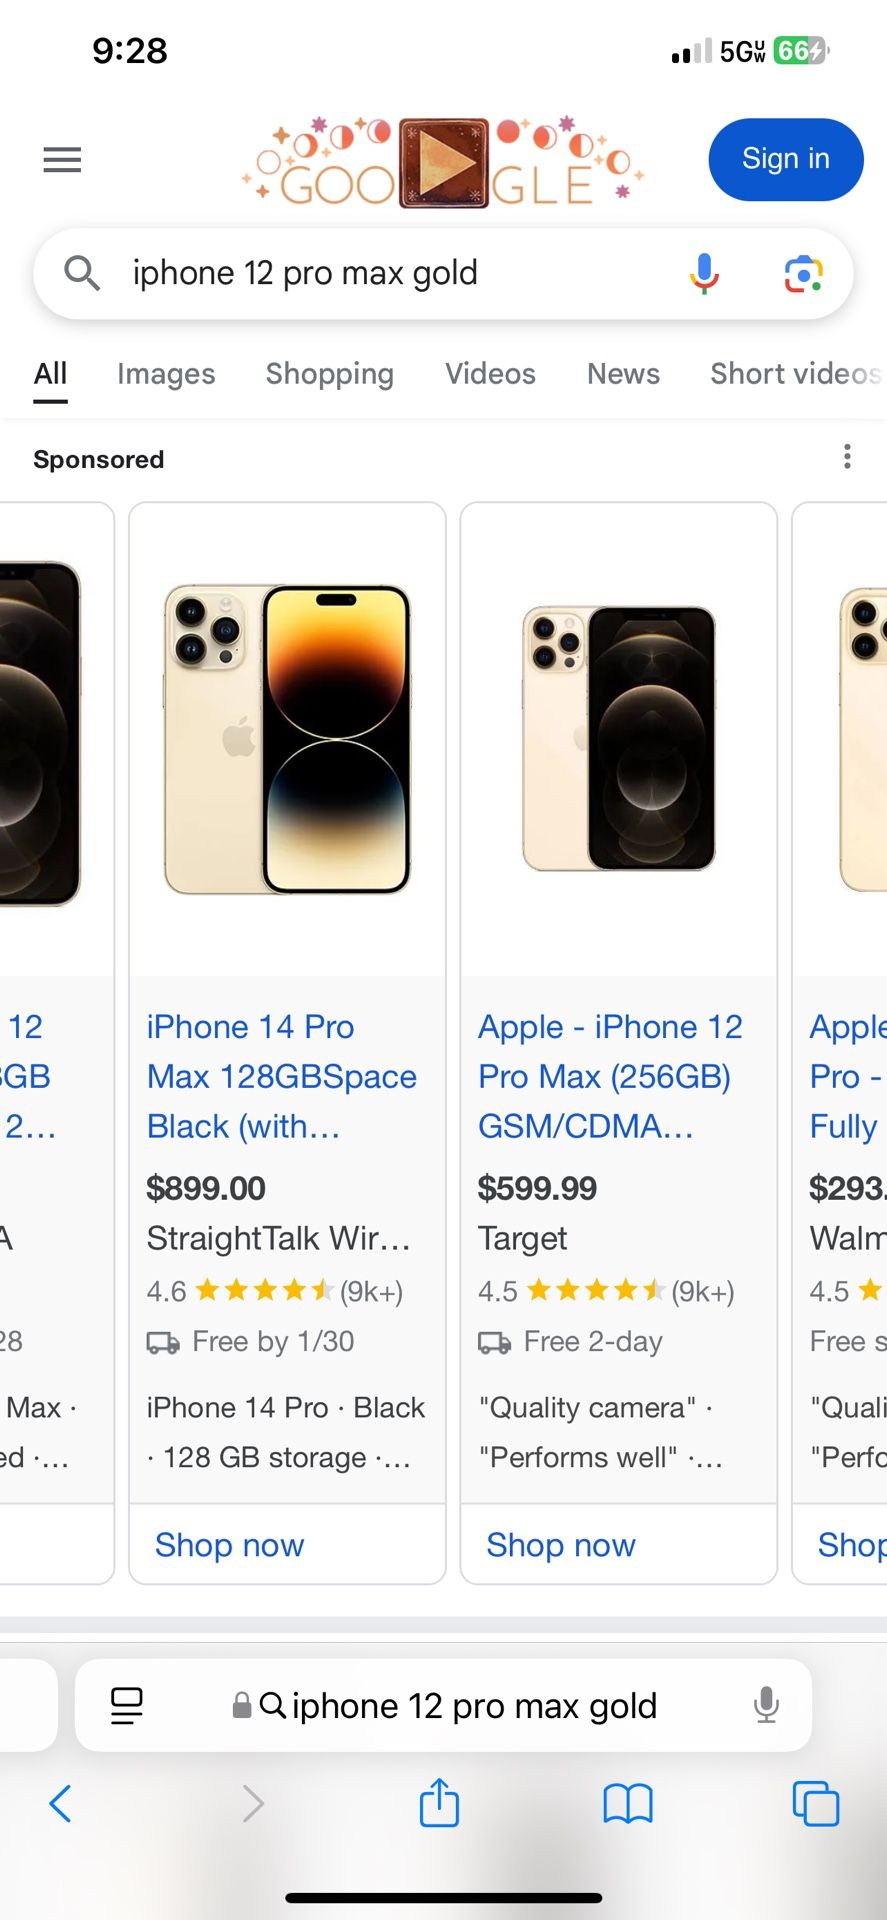The width and height of the screenshot is (887, 1920).
Task: Tap the Google doodle logo
Action: click(x=444, y=162)
